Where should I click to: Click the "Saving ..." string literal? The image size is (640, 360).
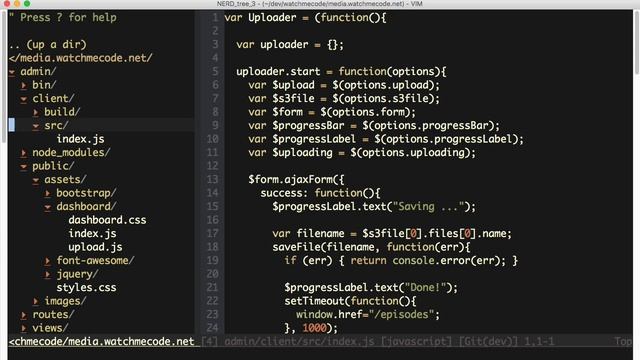(x=428, y=207)
